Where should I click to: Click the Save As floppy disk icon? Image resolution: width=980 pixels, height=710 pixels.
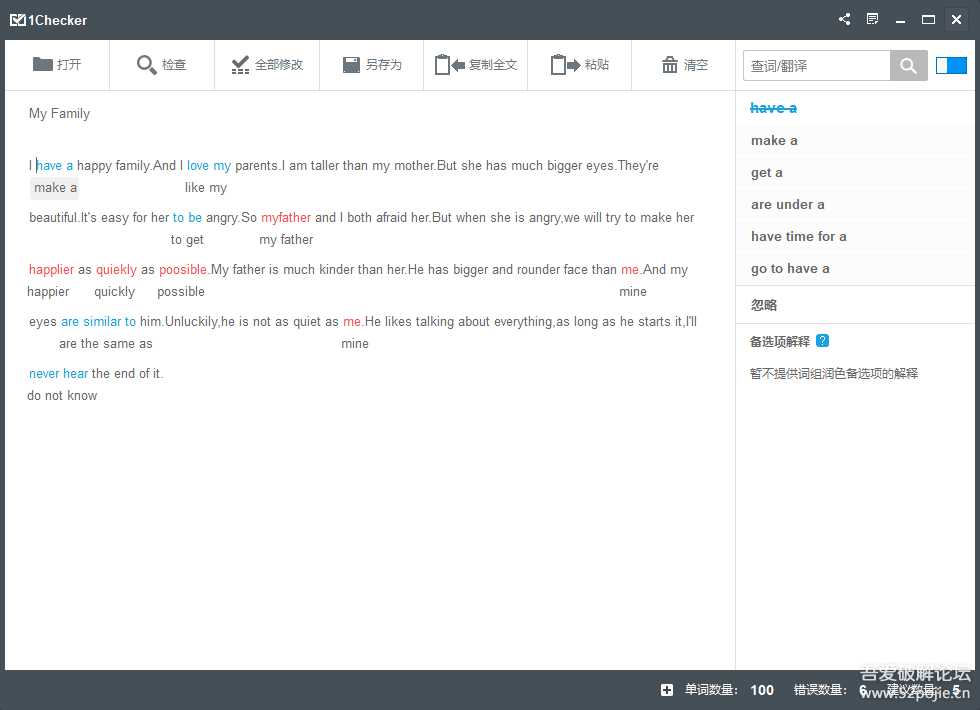point(351,65)
